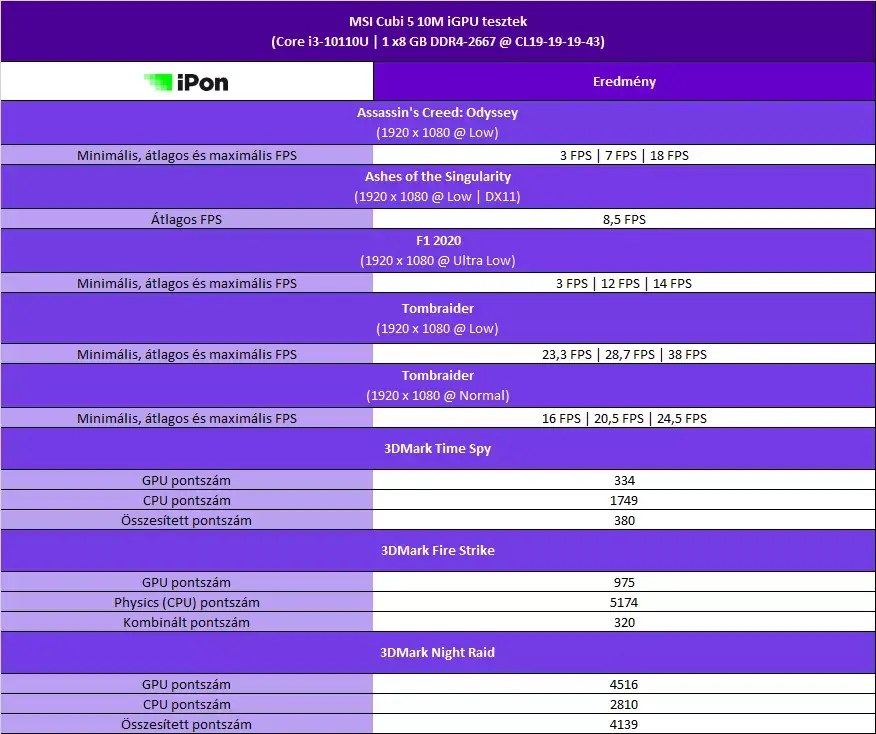Select '23,3 FPS | 28,7 FPS | 38 FPS' result
Image resolution: width=876 pixels, height=734 pixels.
click(624, 355)
